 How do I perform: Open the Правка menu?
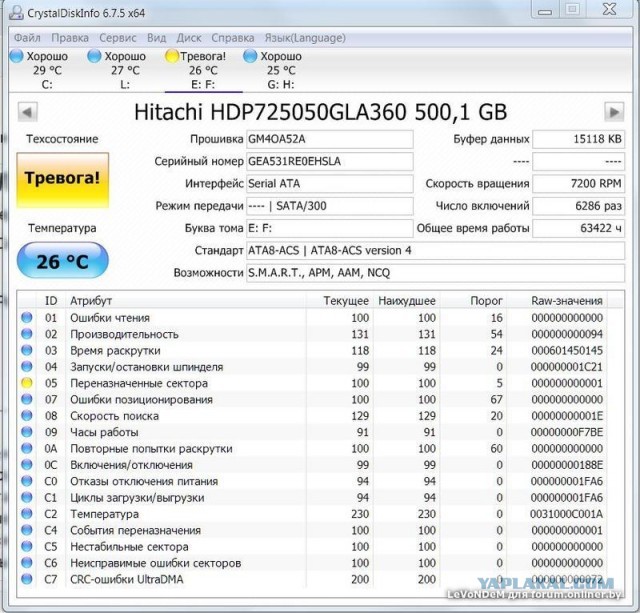pyautogui.click(x=70, y=38)
